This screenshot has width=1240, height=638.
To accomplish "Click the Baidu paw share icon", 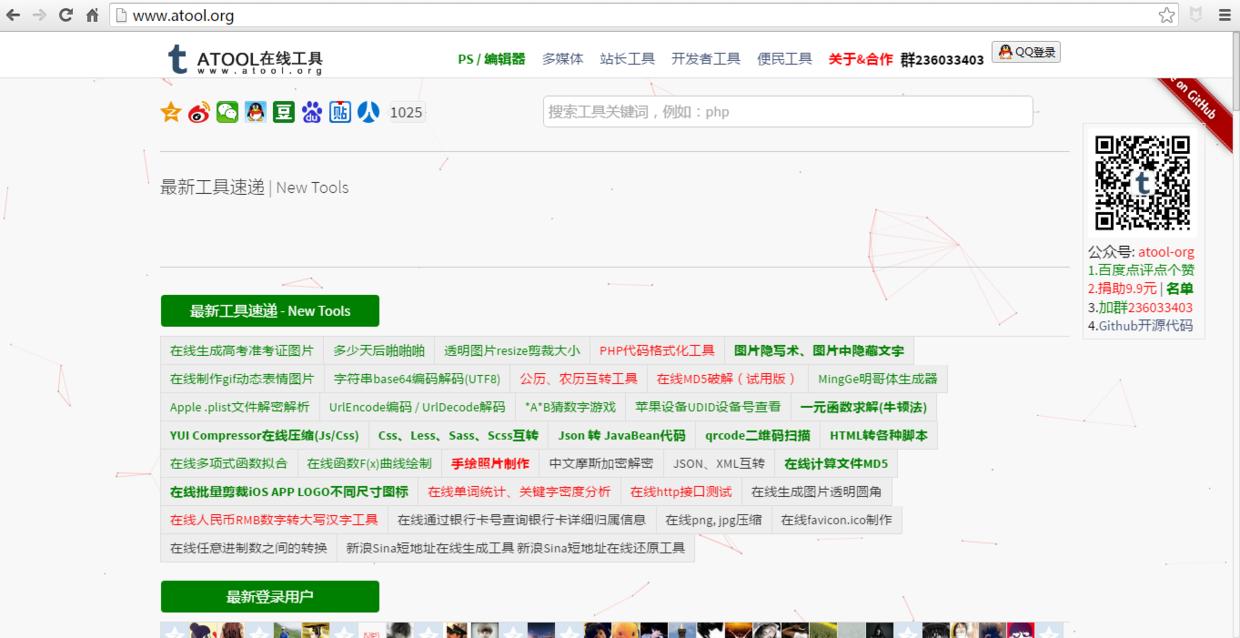I will click(x=311, y=112).
